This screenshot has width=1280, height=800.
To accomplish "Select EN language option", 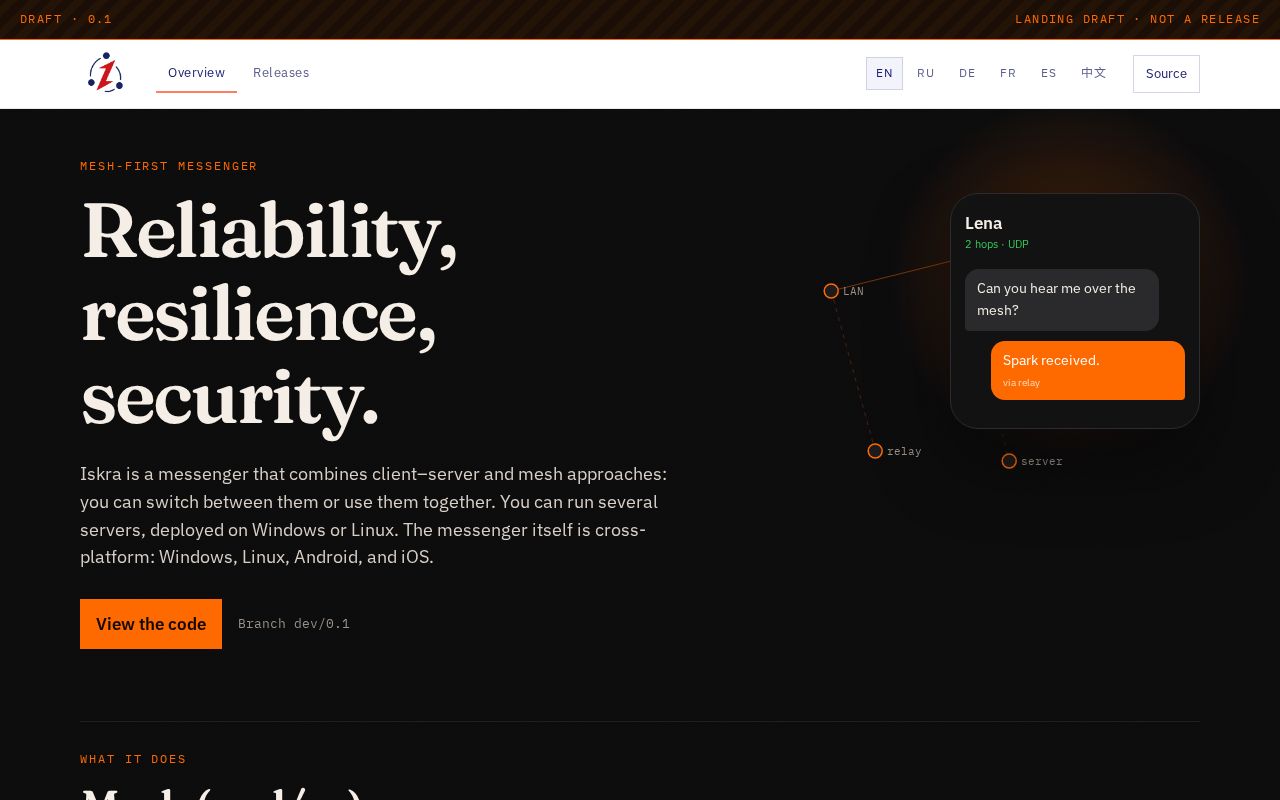I will tap(884, 73).
